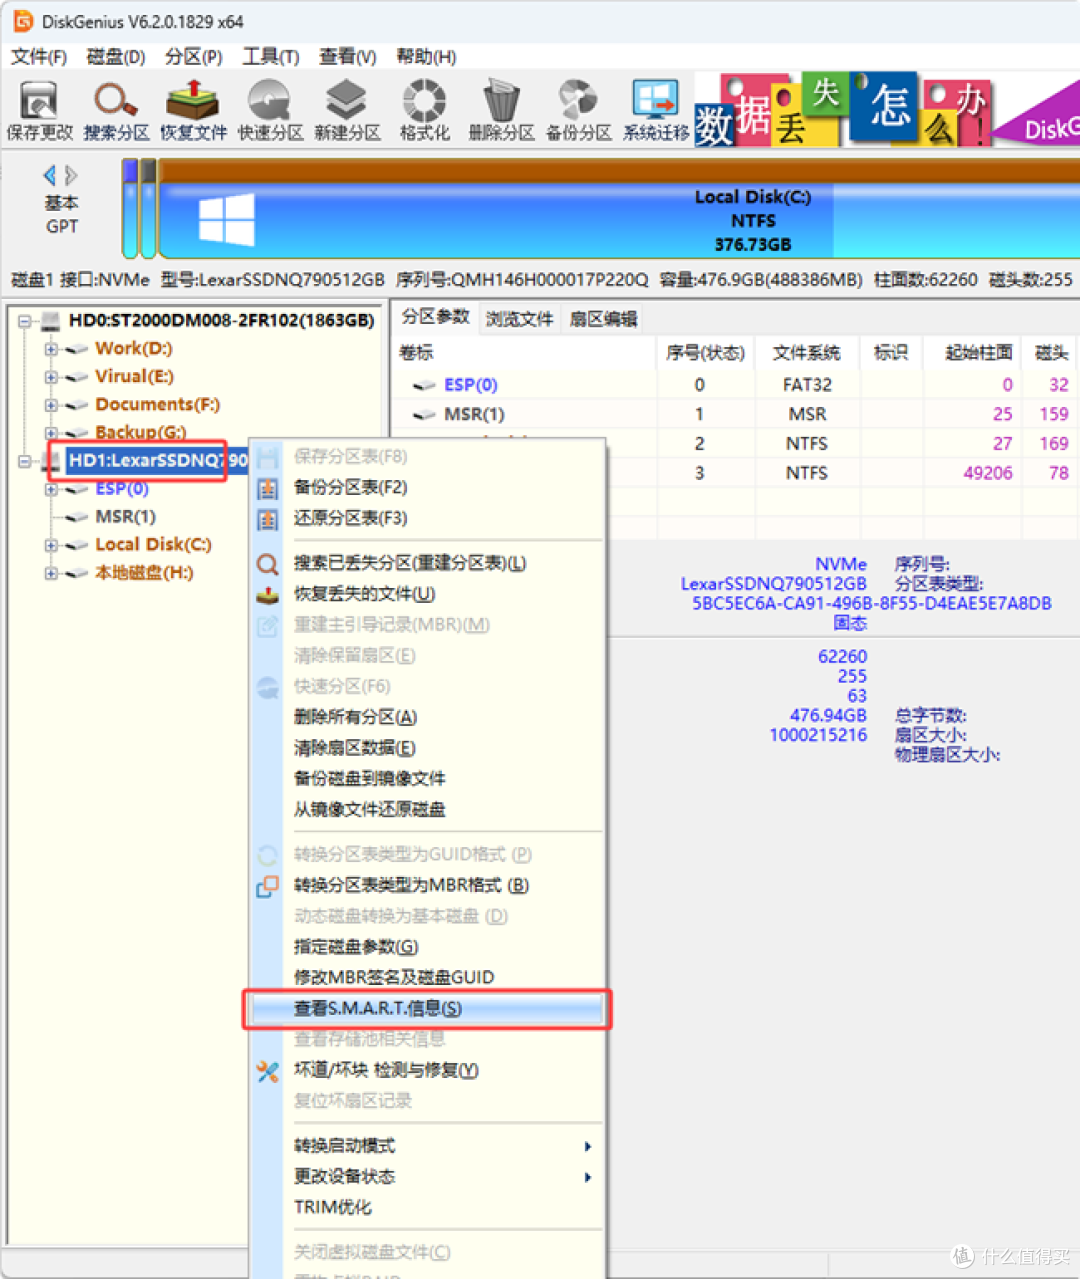Switch to the 扇区编辑 tab
1080x1279 pixels.
[603, 319]
